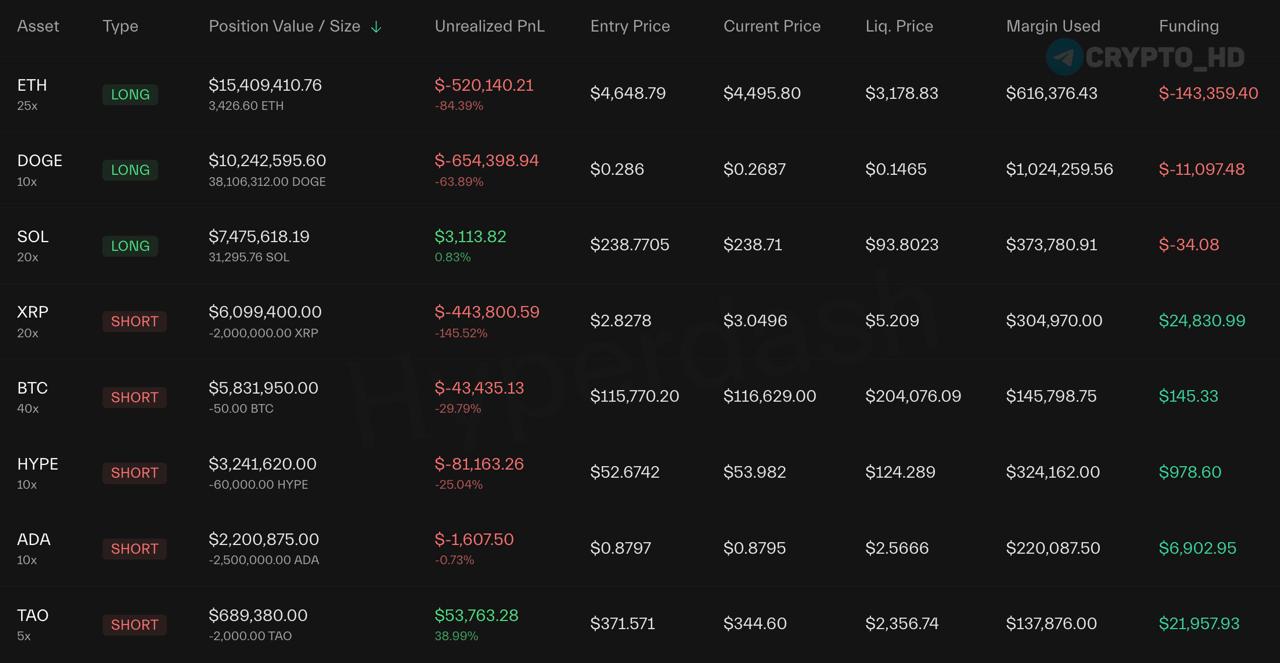Open the ETH asset row
The image size is (1280, 663).
pyautogui.click(x=640, y=94)
